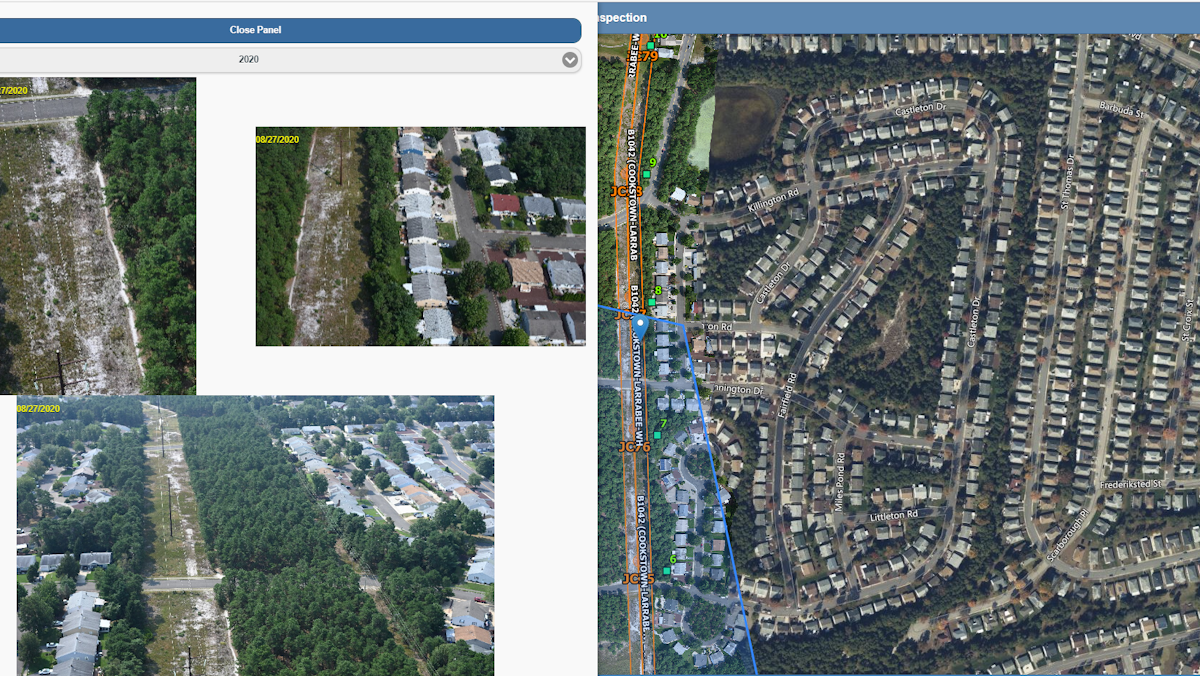Select the JC76 structure label
Viewport: 1200px width, 676px height.
[x=635, y=446]
